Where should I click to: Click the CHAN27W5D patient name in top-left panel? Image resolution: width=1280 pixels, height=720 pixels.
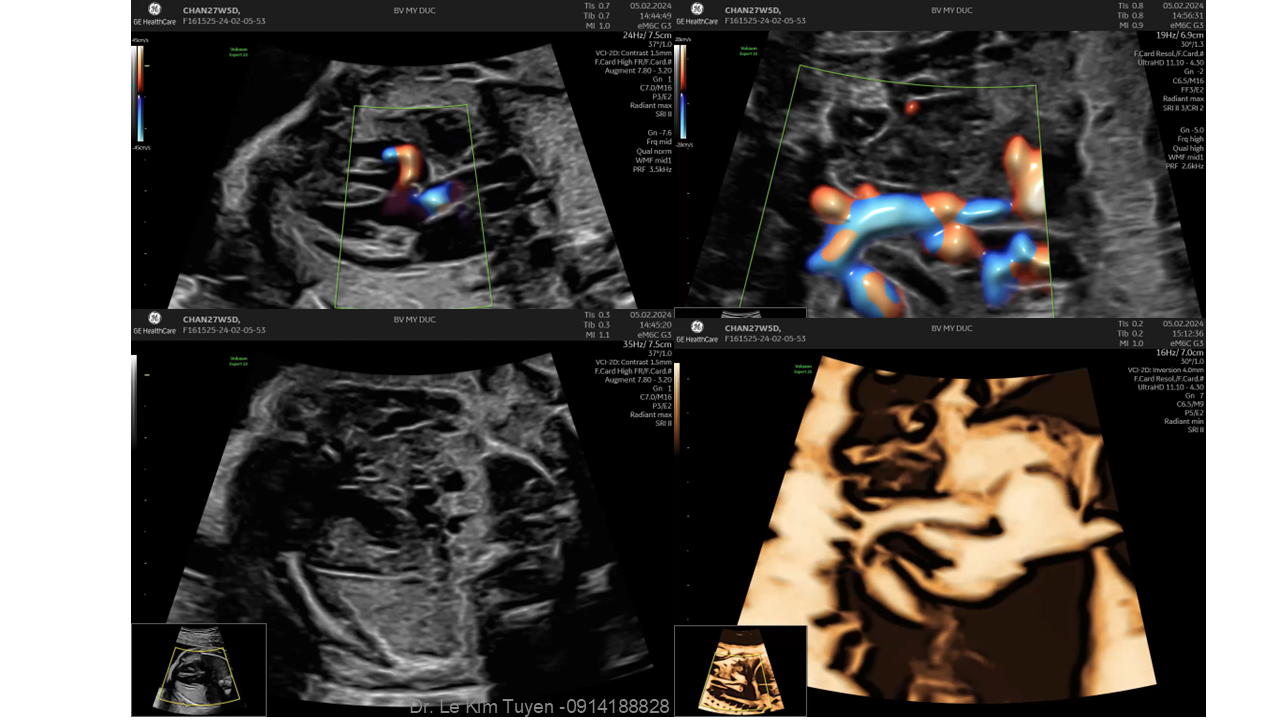211,11
